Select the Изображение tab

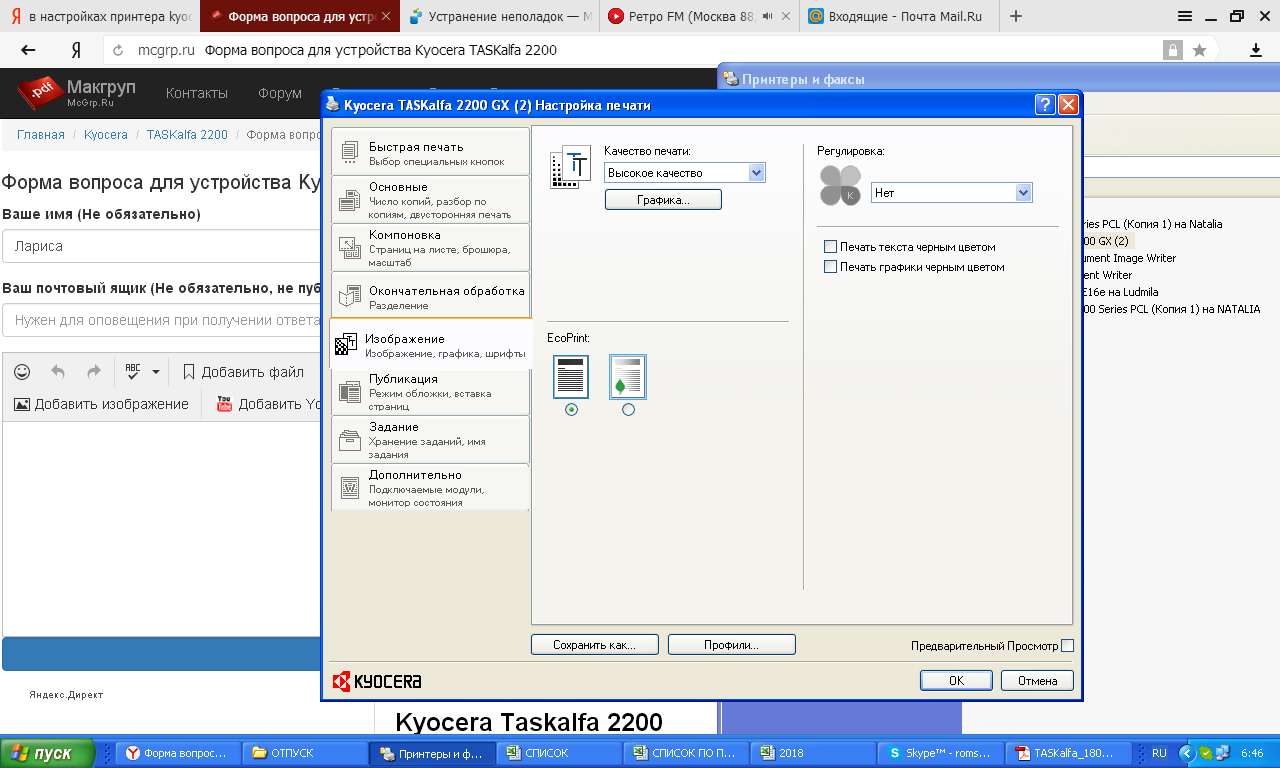pos(430,345)
